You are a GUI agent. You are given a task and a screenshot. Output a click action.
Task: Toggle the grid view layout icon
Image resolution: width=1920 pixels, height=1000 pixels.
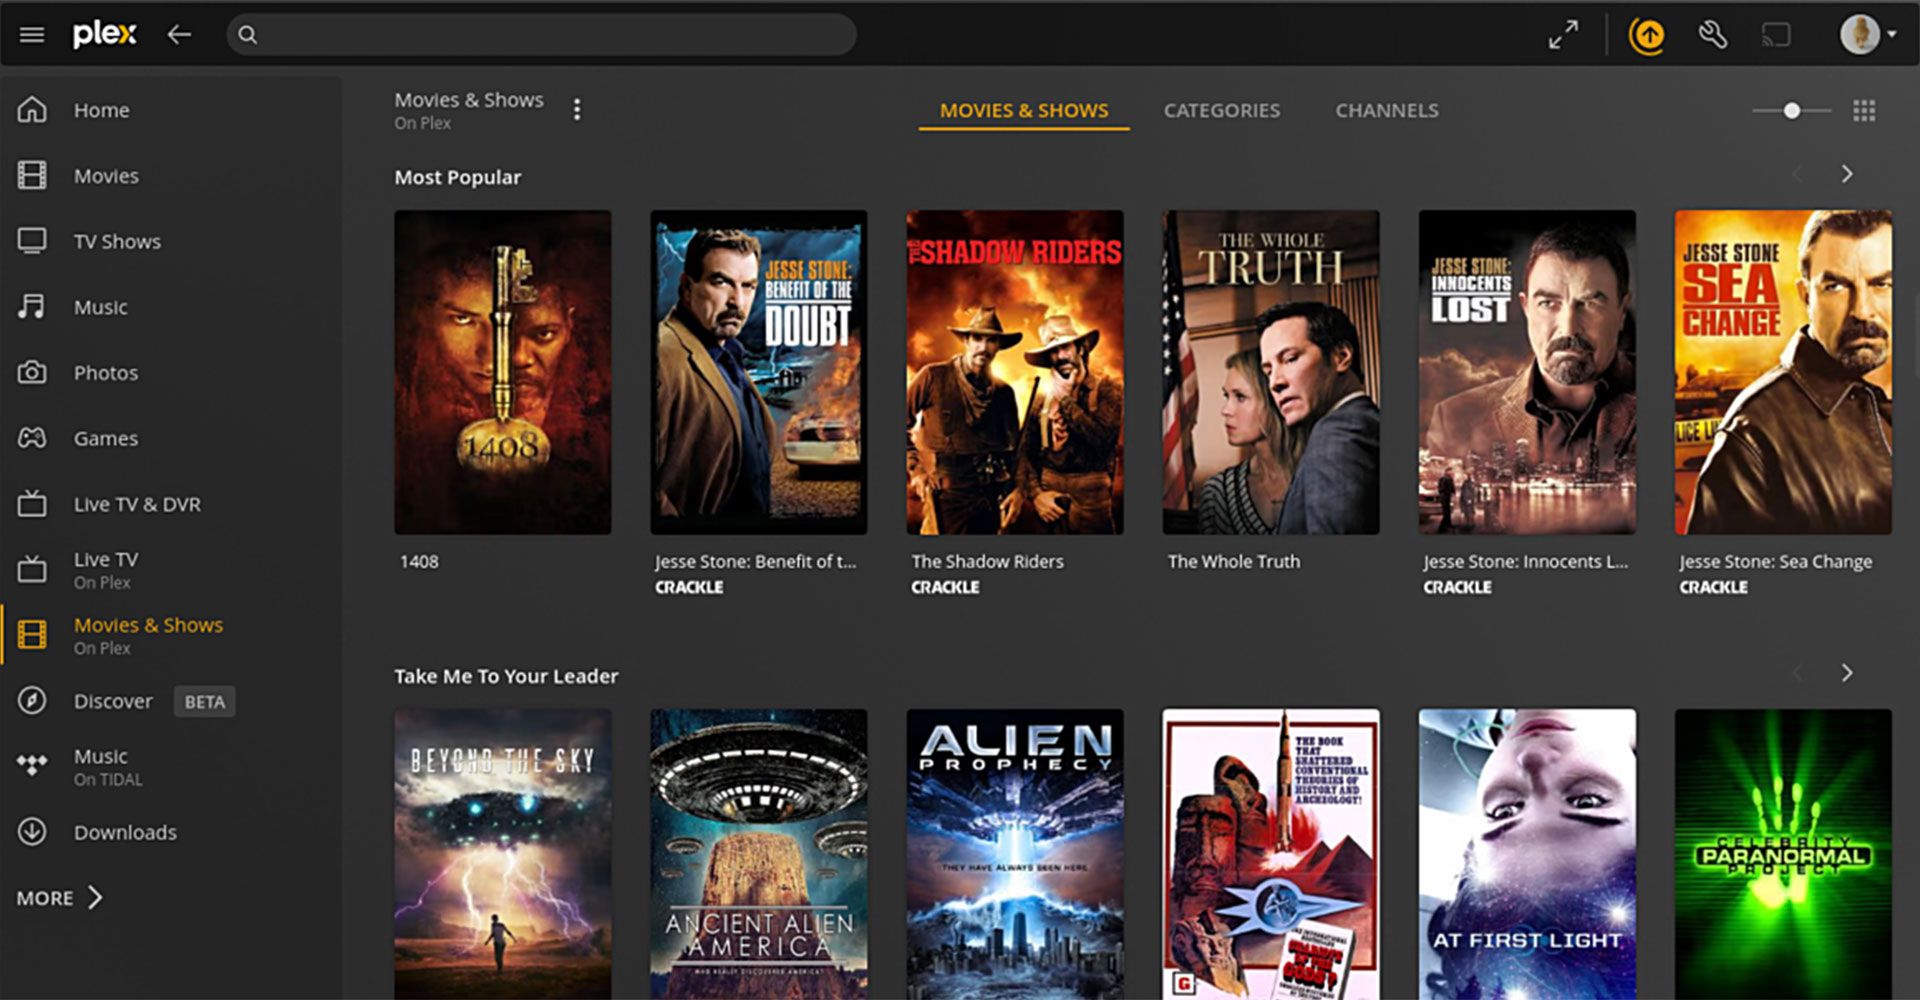(1864, 110)
